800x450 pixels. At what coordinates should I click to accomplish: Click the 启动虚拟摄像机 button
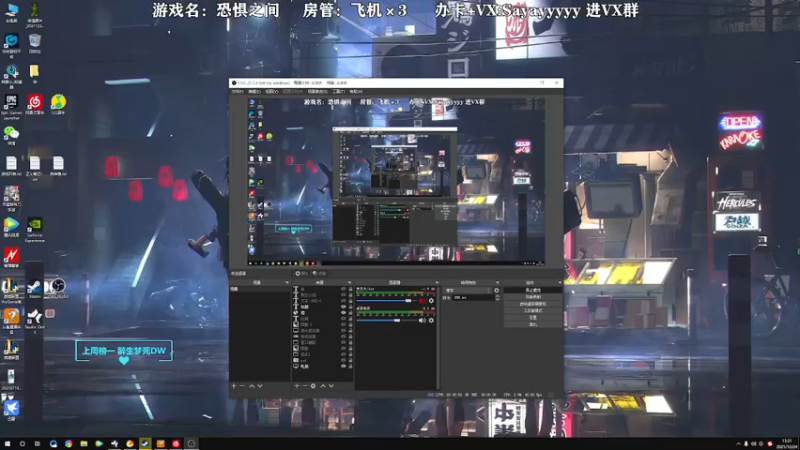pyautogui.click(x=533, y=304)
